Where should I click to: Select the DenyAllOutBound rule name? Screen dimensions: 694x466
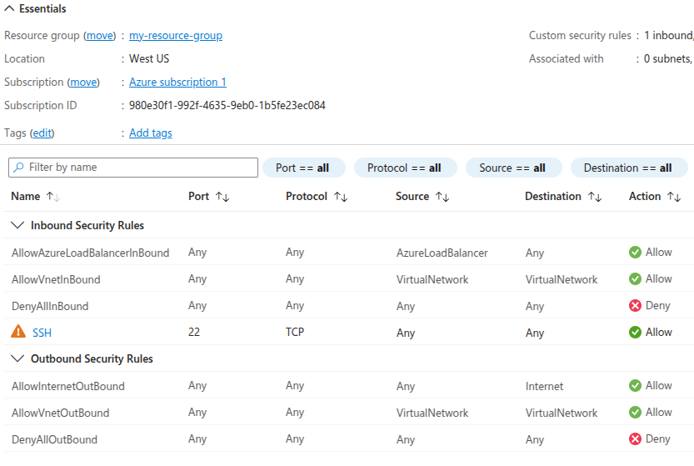tap(54, 440)
